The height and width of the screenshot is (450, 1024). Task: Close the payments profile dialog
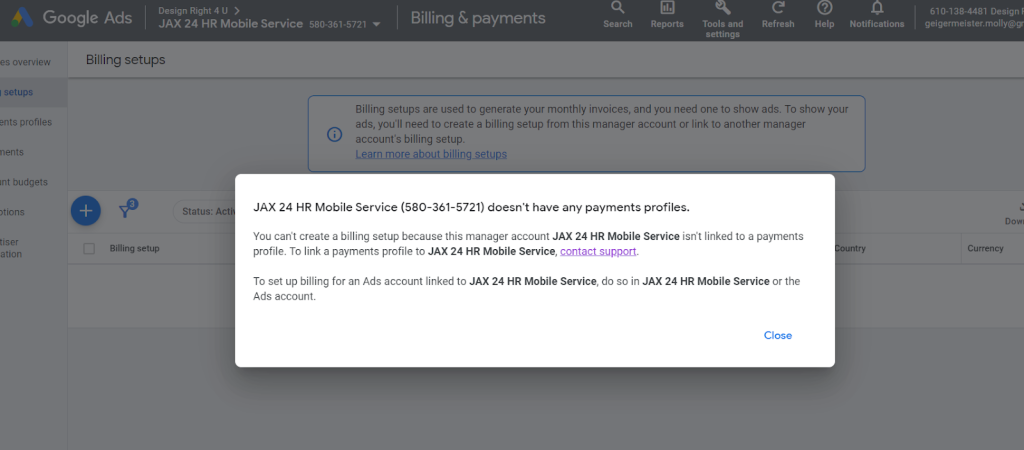[778, 335]
